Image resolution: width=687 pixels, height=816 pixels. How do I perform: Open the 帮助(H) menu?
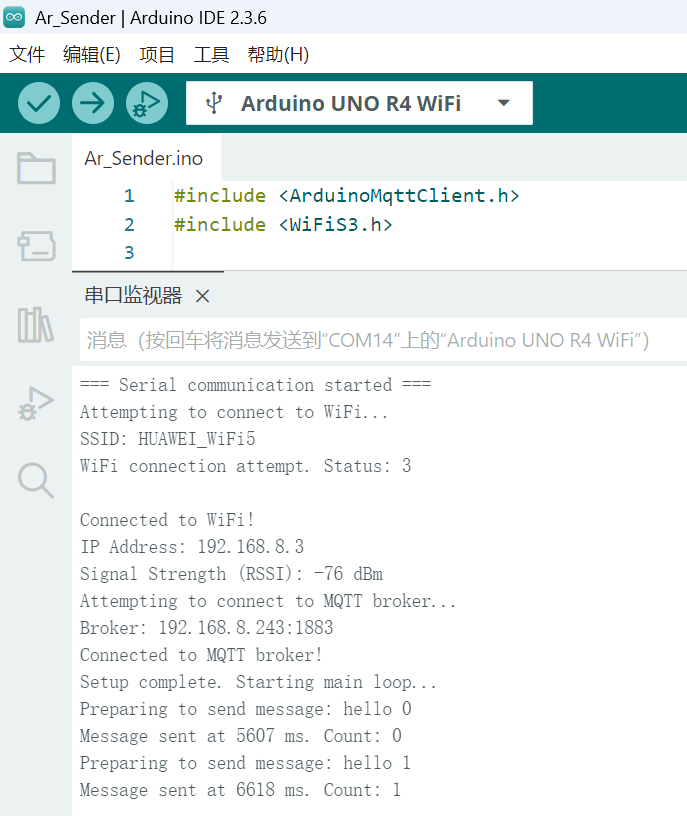pos(278,54)
